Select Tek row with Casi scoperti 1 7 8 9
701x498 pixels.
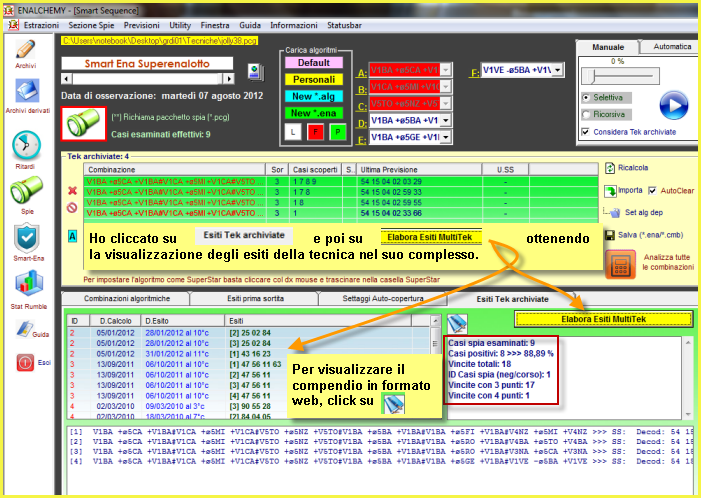pos(341,181)
